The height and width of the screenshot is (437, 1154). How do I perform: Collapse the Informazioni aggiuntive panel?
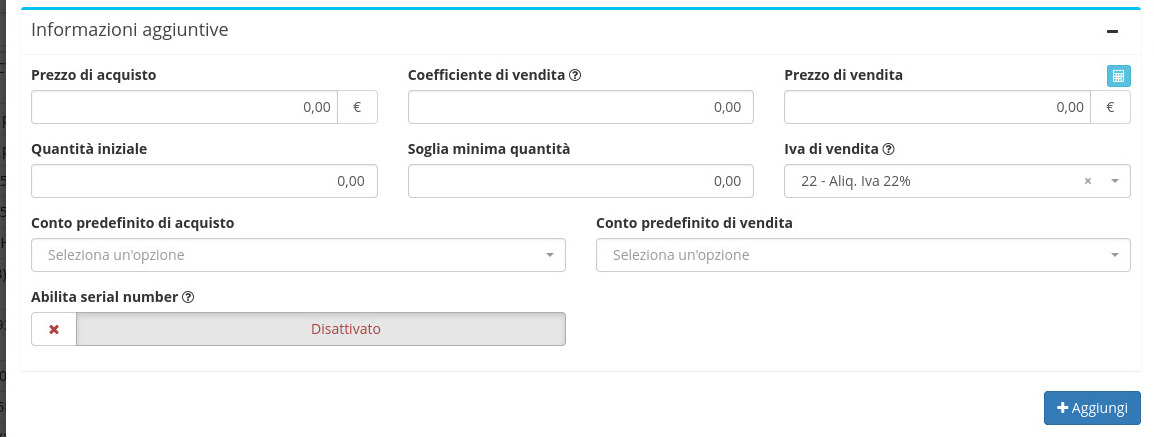[x=1112, y=31]
